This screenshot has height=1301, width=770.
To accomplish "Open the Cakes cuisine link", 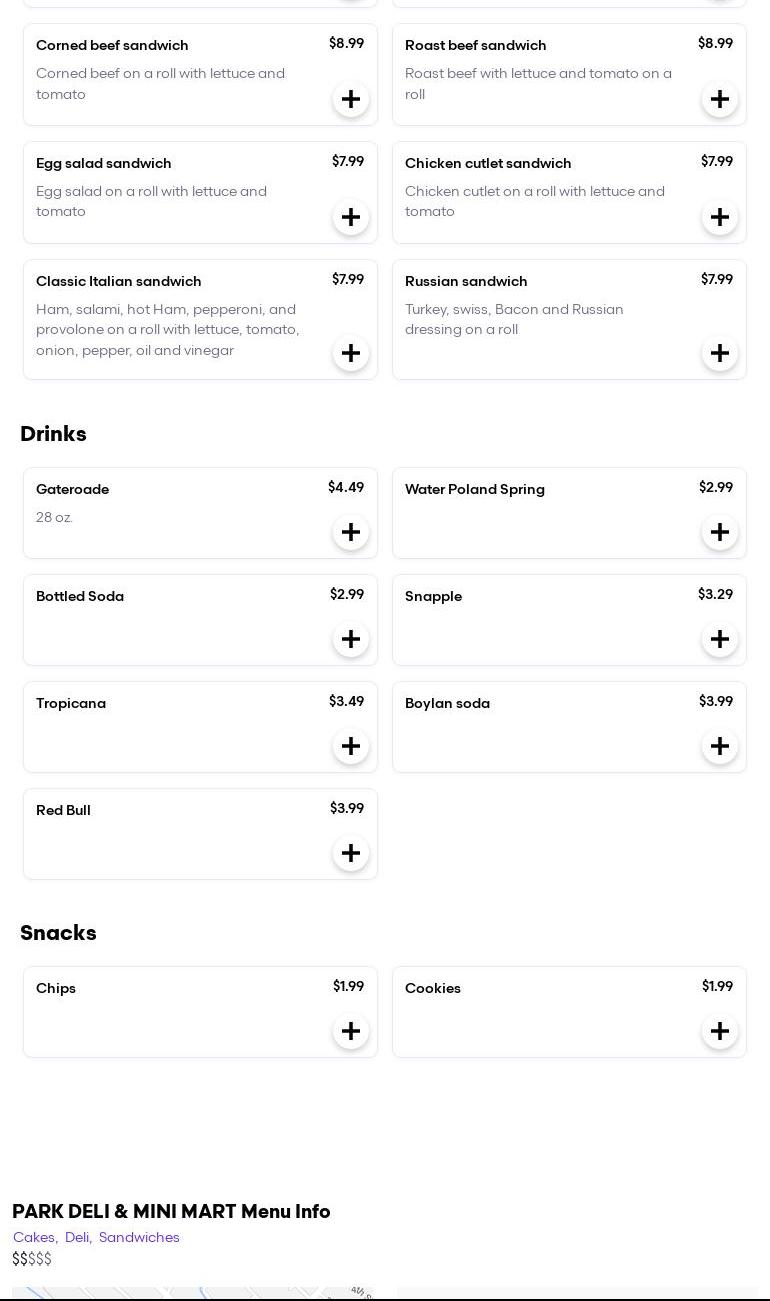I will click(34, 1237).
